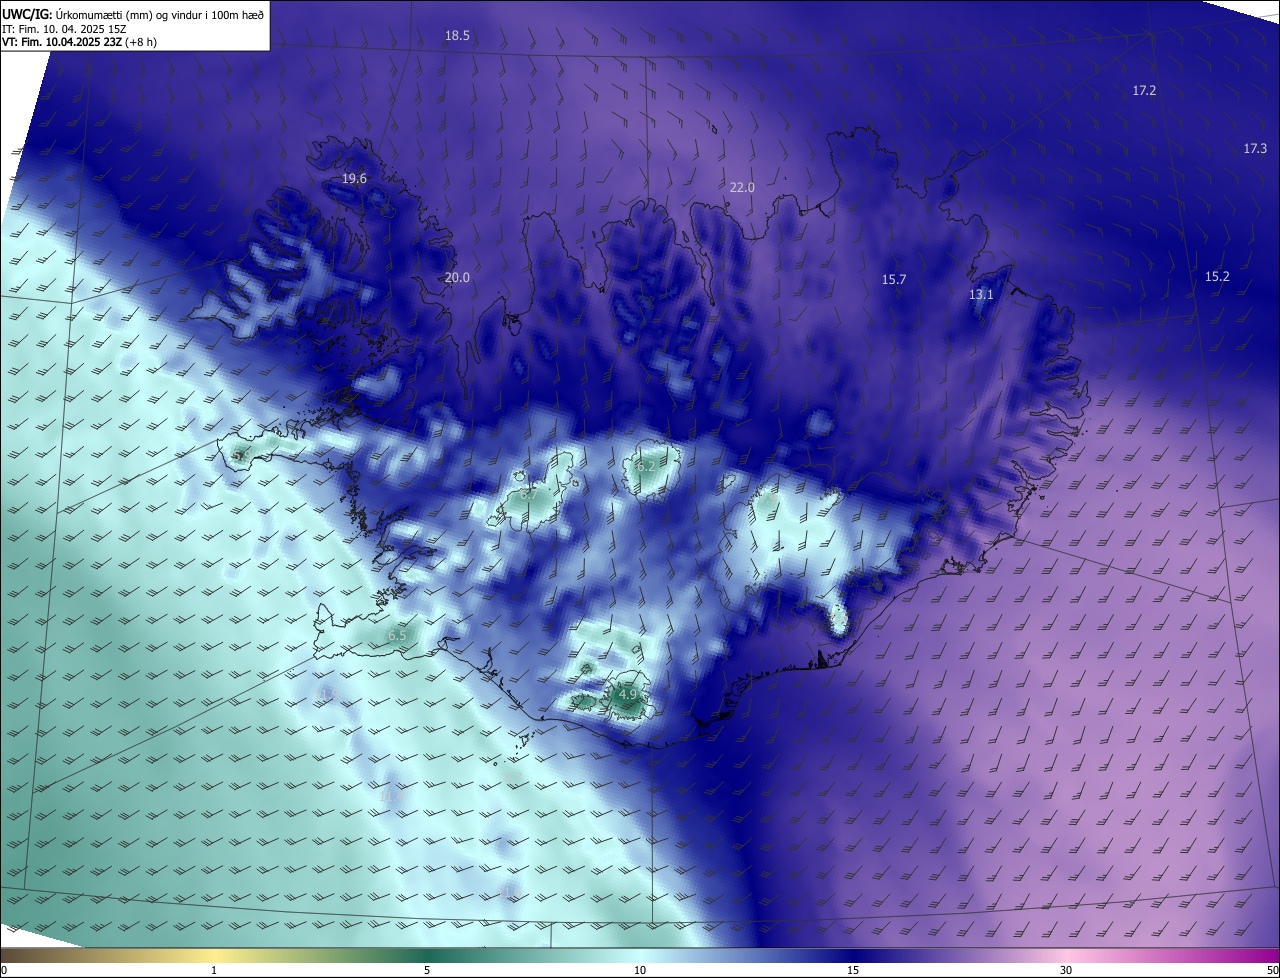The width and height of the screenshot is (1280, 978).
Task: Click the 6.5 value on the Reykjanes peninsula
Action: coord(397,636)
